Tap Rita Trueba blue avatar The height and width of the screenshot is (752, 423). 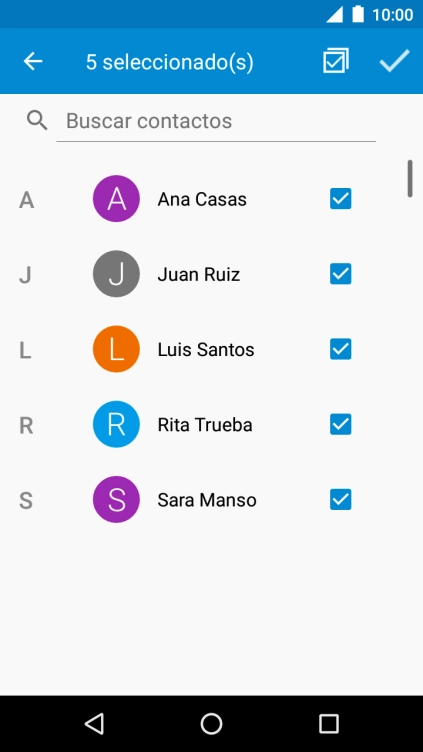tap(116, 424)
